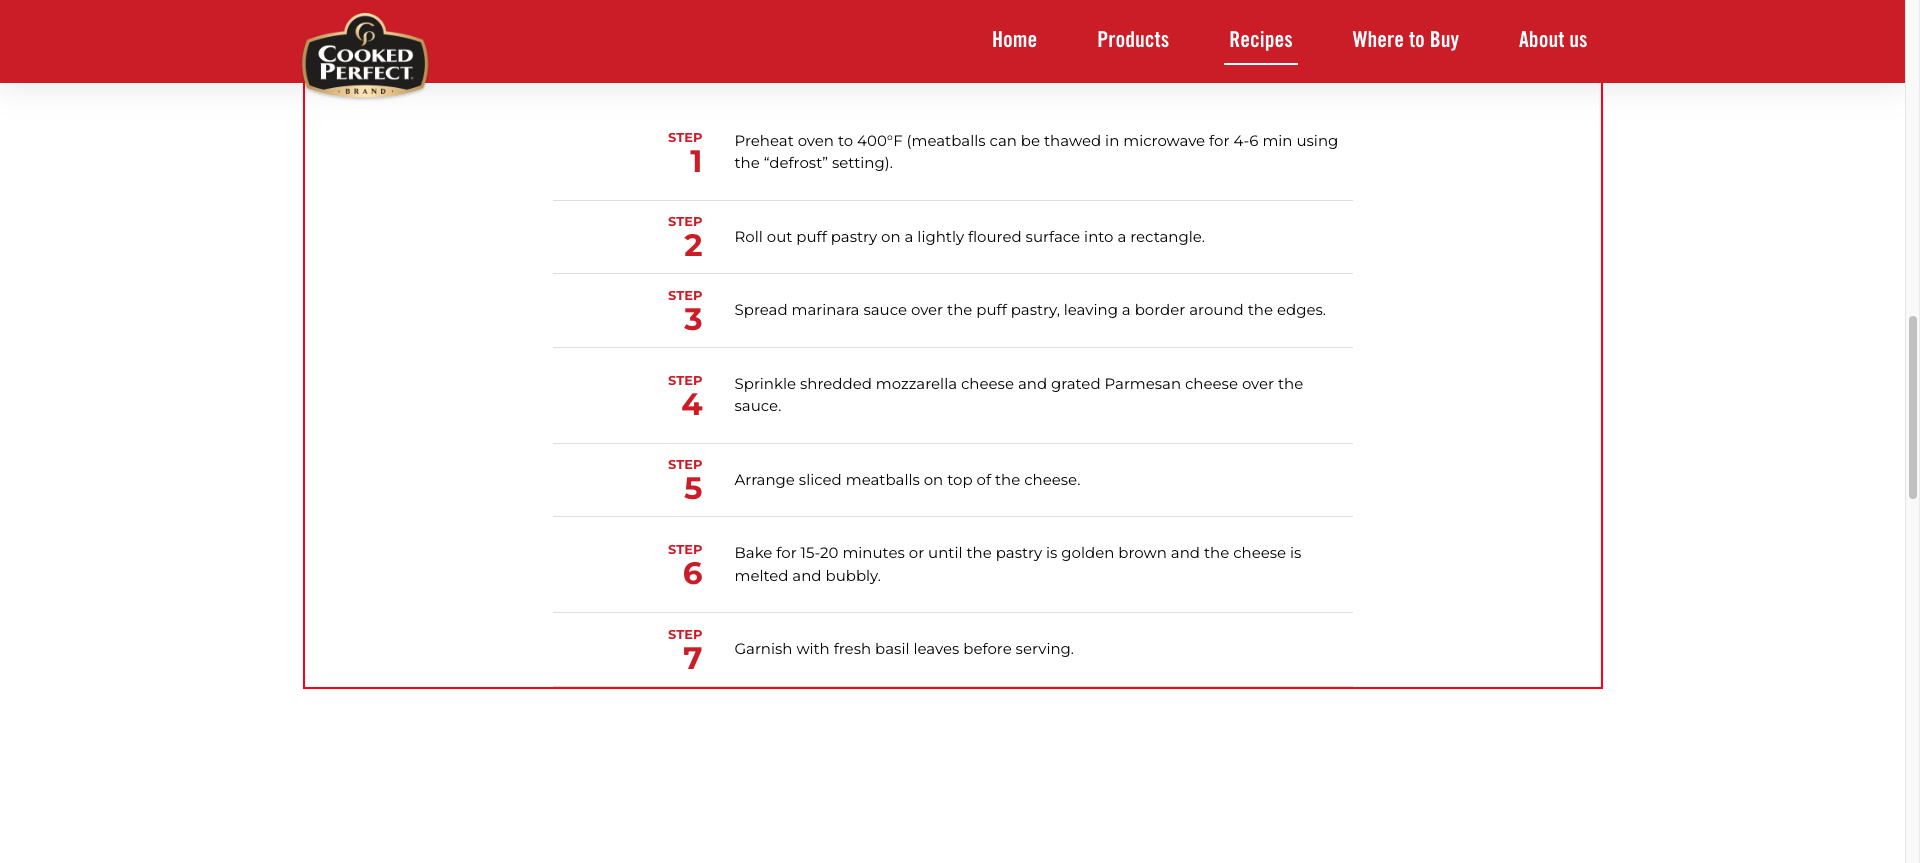Click the red Step 7 number
The width and height of the screenshot is (1920, 863).
click(x=692, y=659)
